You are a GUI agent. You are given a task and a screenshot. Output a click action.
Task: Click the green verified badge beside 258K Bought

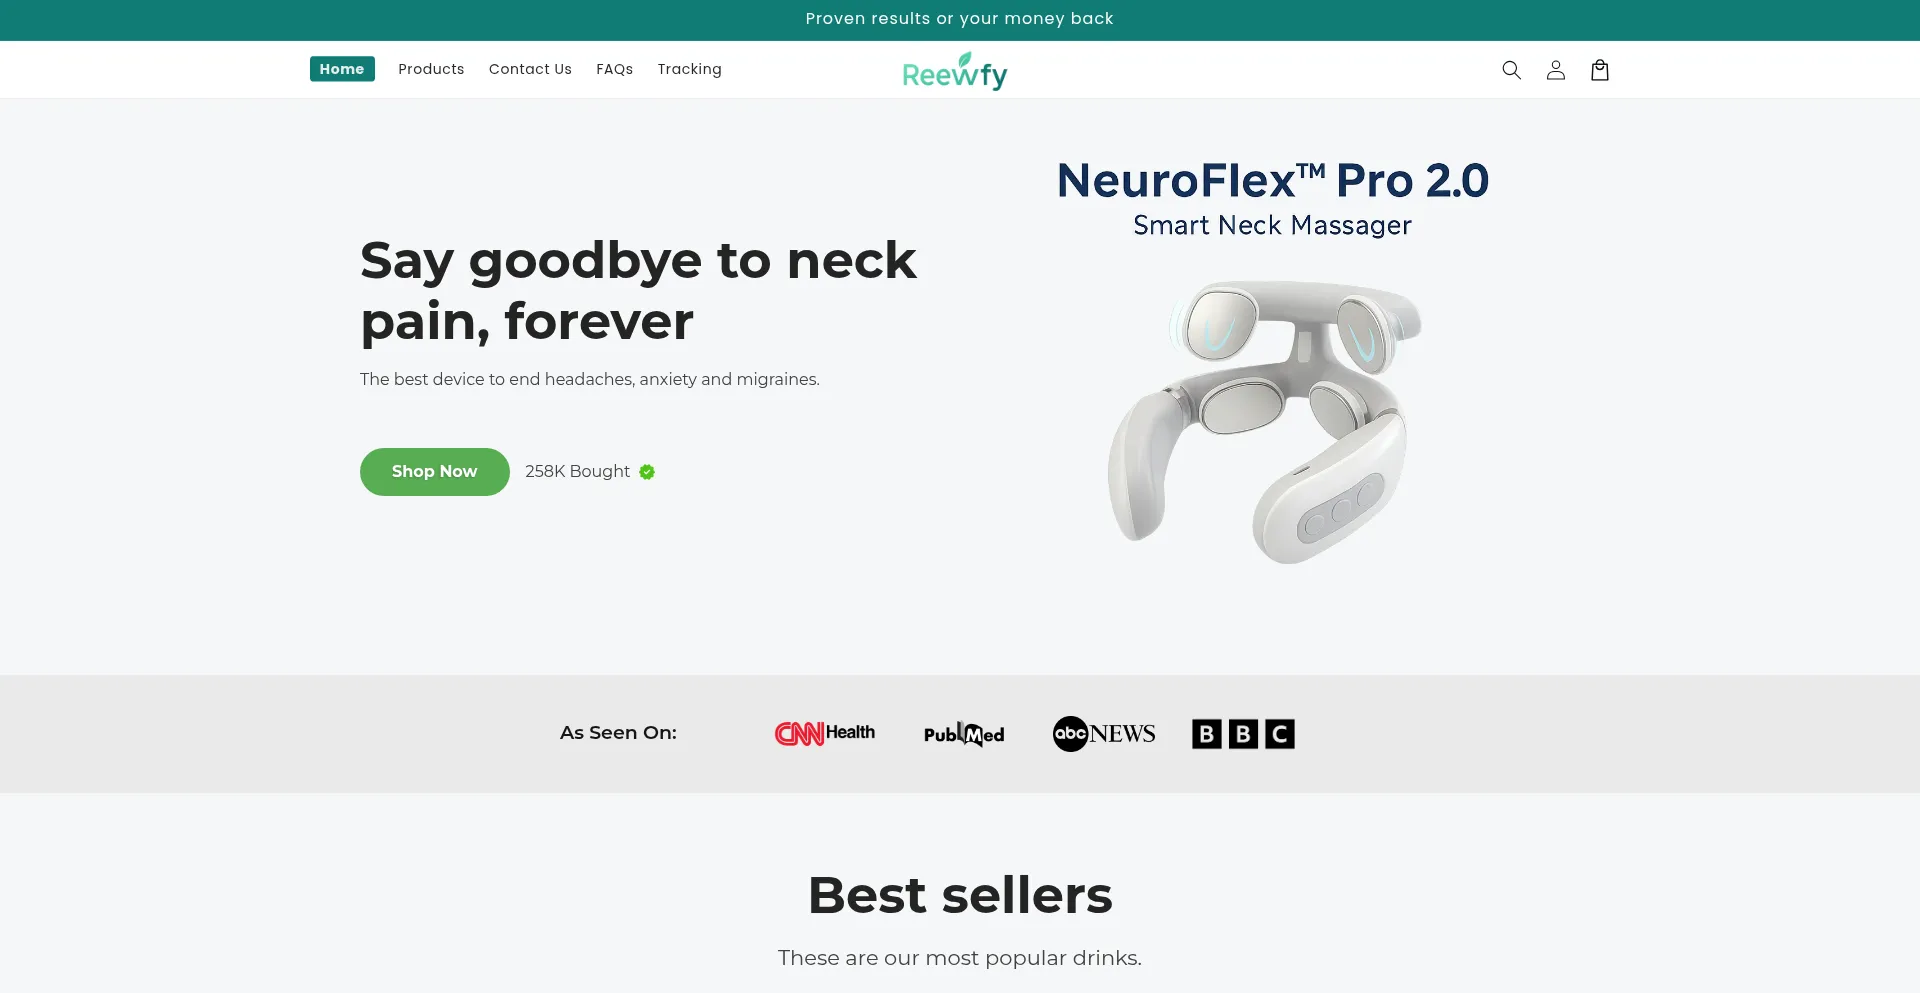point(647,472)
